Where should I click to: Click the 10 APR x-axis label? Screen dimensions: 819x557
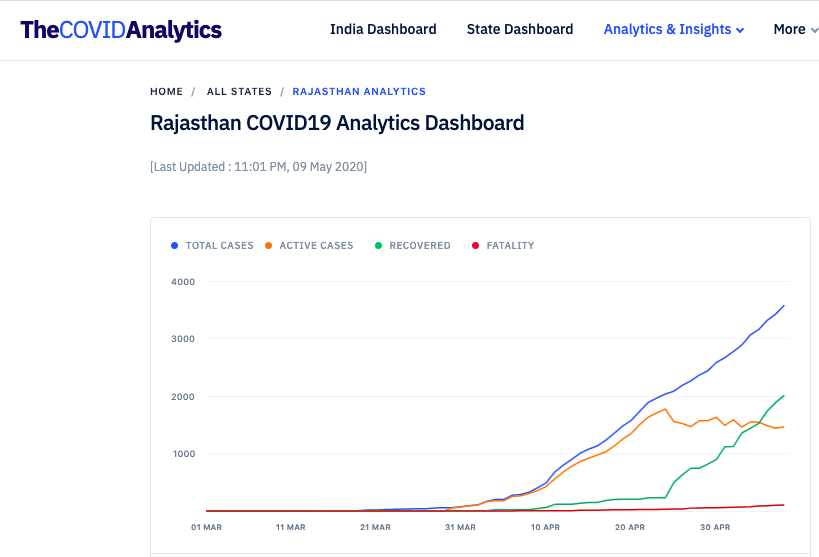coord(545,527)
